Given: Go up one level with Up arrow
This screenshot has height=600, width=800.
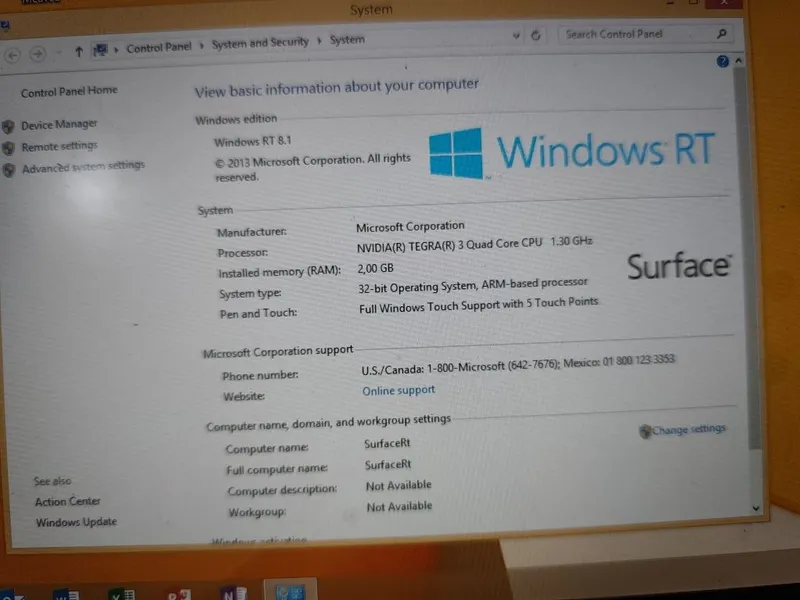Looking at the screenshot, I should (79, 52).
